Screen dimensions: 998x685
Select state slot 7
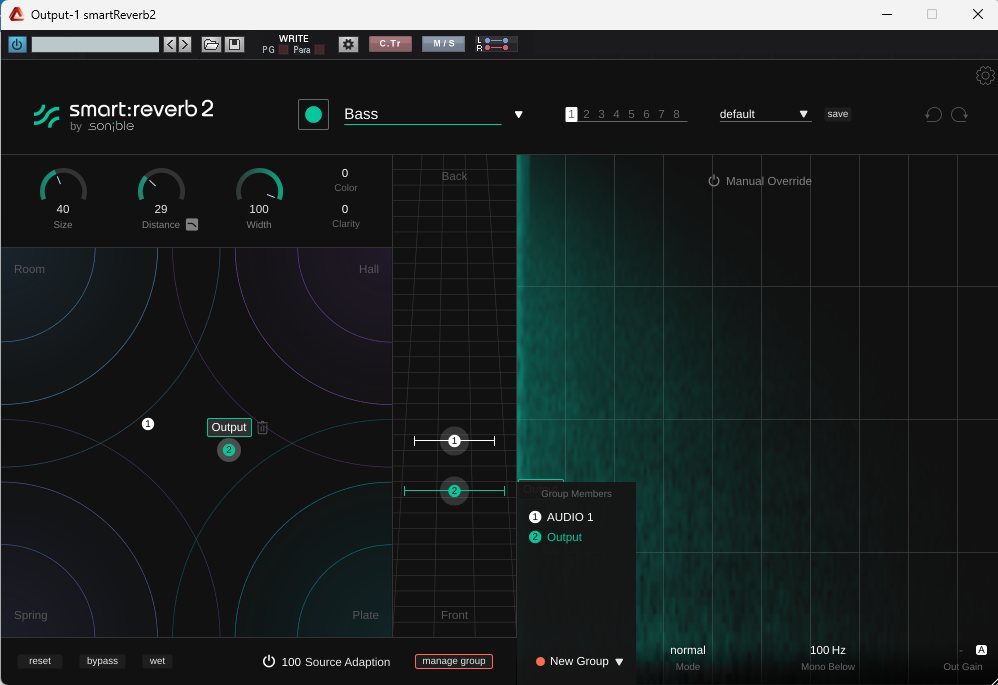pyautogui.click(x=661, y=114)
